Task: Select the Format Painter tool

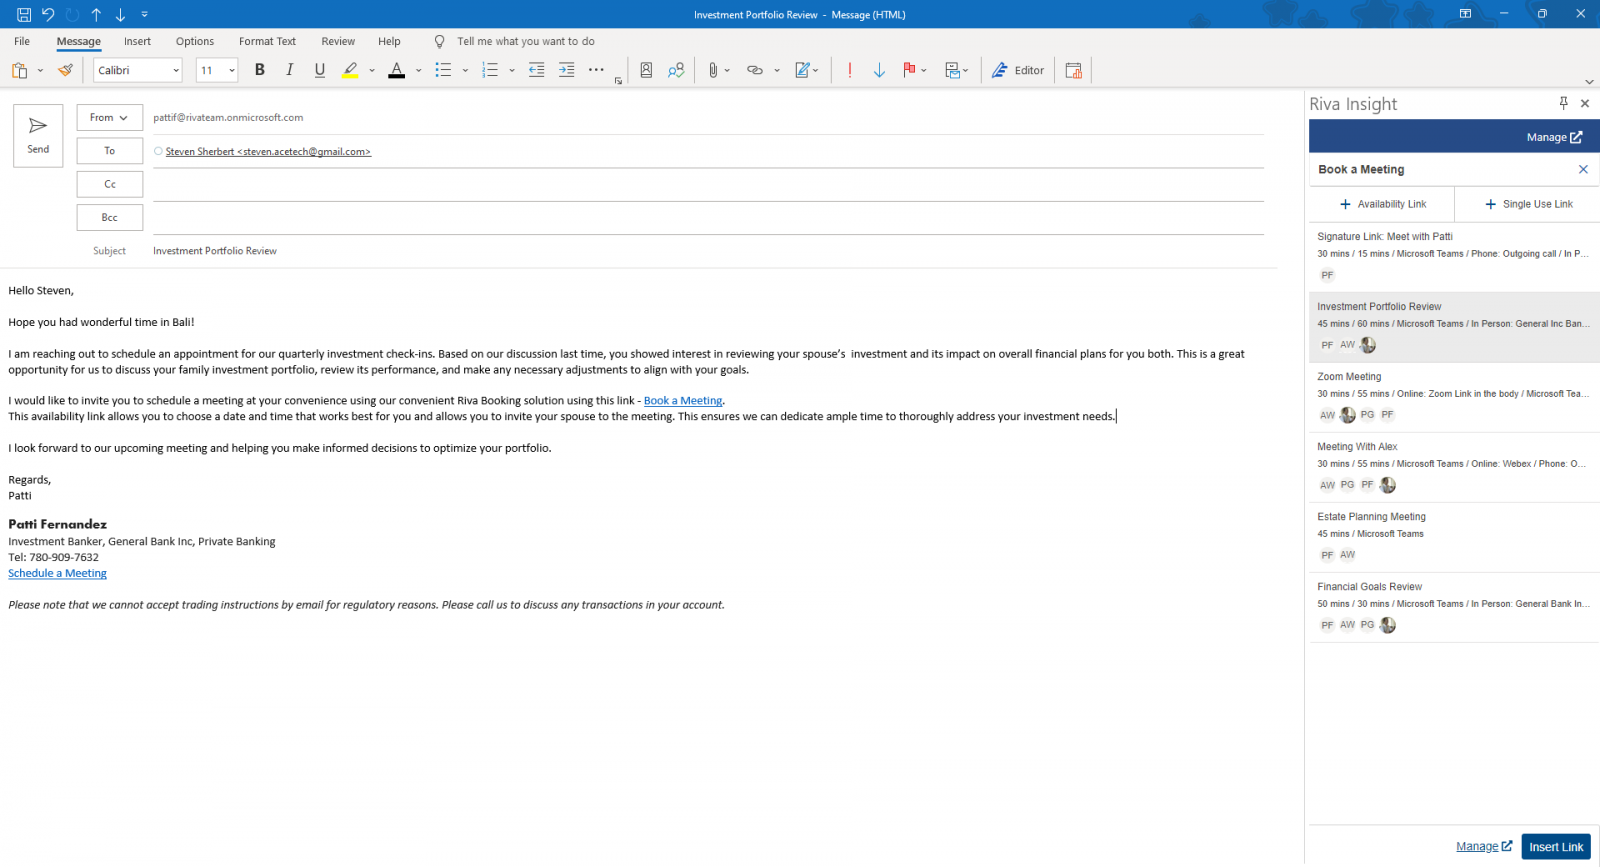Action: click(x=65, y=70)
